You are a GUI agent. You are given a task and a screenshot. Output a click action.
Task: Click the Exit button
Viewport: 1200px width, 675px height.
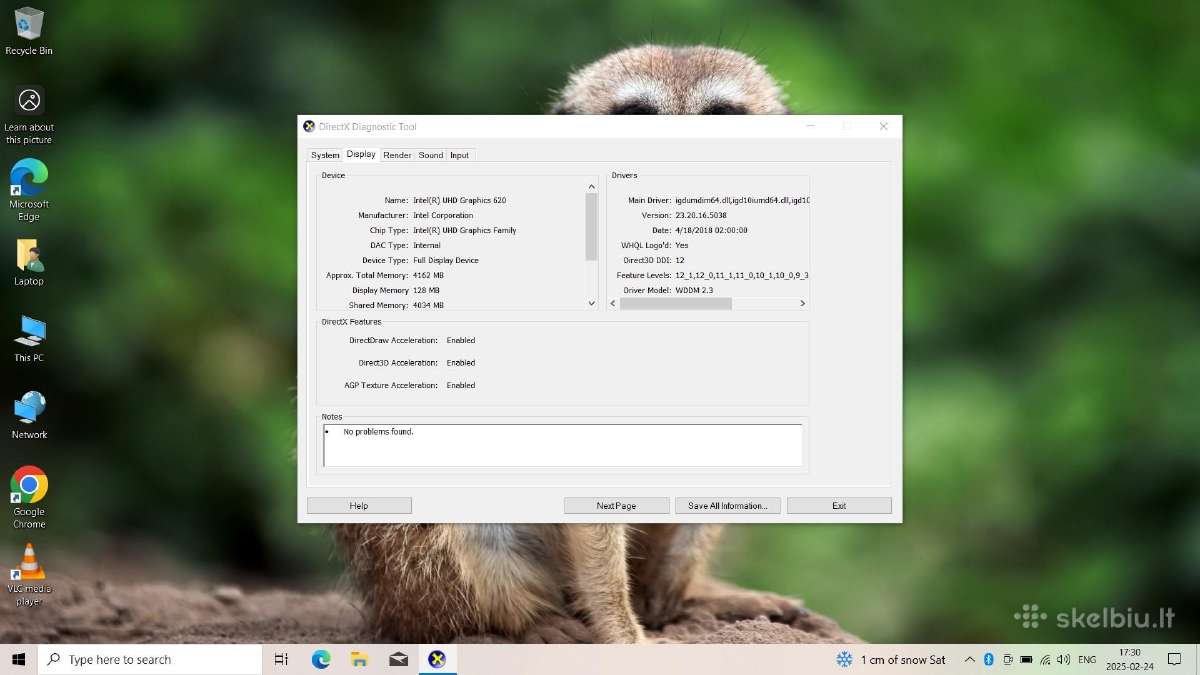click(839, 506)
